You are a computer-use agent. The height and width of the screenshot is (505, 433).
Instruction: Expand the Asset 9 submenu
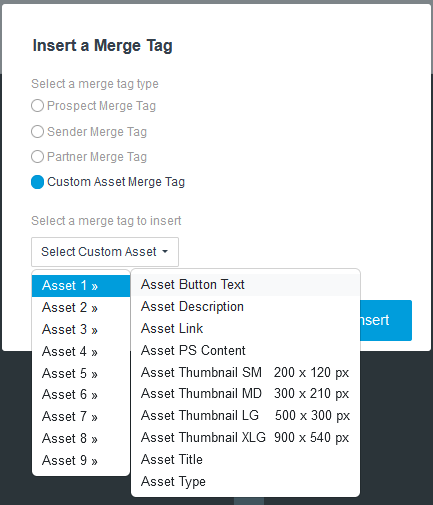click(x=81, y=461)
